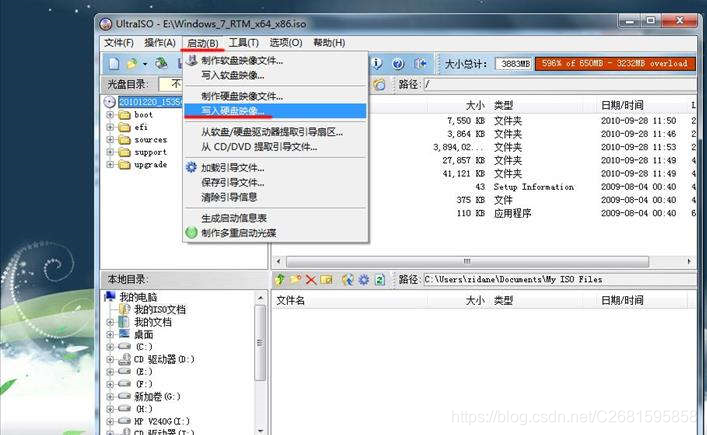Screen dimensions: 707x435
Task: Choose 制作多重启动光碟 menu entry
Action: pyautogui.click(x=275, y=233)
